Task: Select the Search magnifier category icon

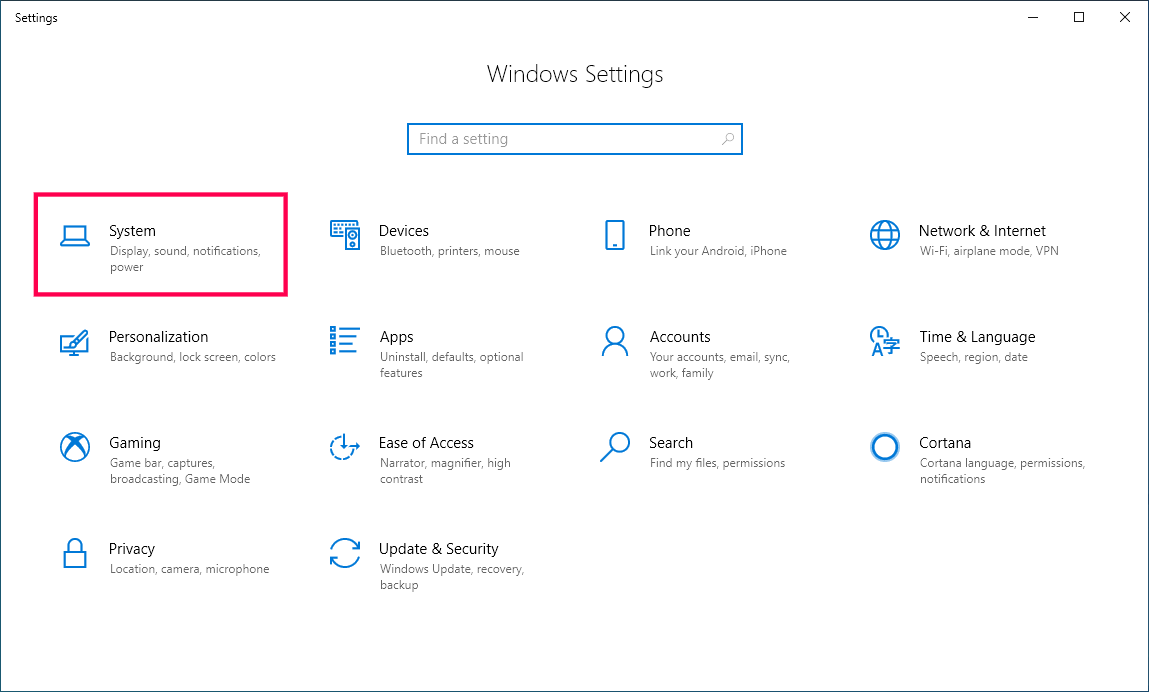Action: [x=615, y=447]
